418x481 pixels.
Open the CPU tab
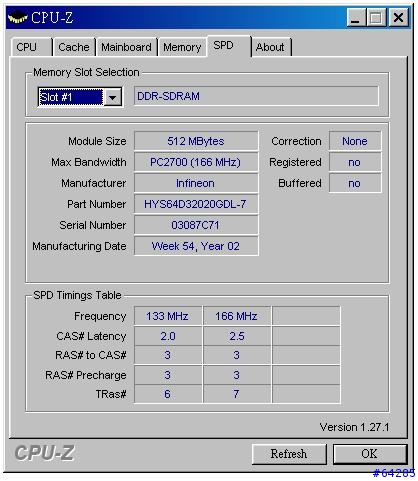pyautogui.click(x=32, y=47)
